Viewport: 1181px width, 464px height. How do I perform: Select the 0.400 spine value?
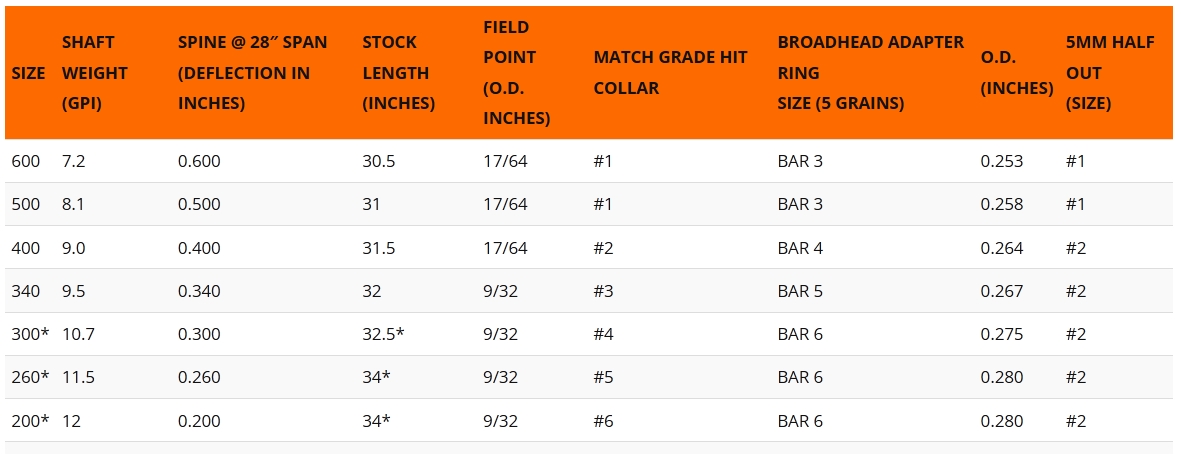199,248
